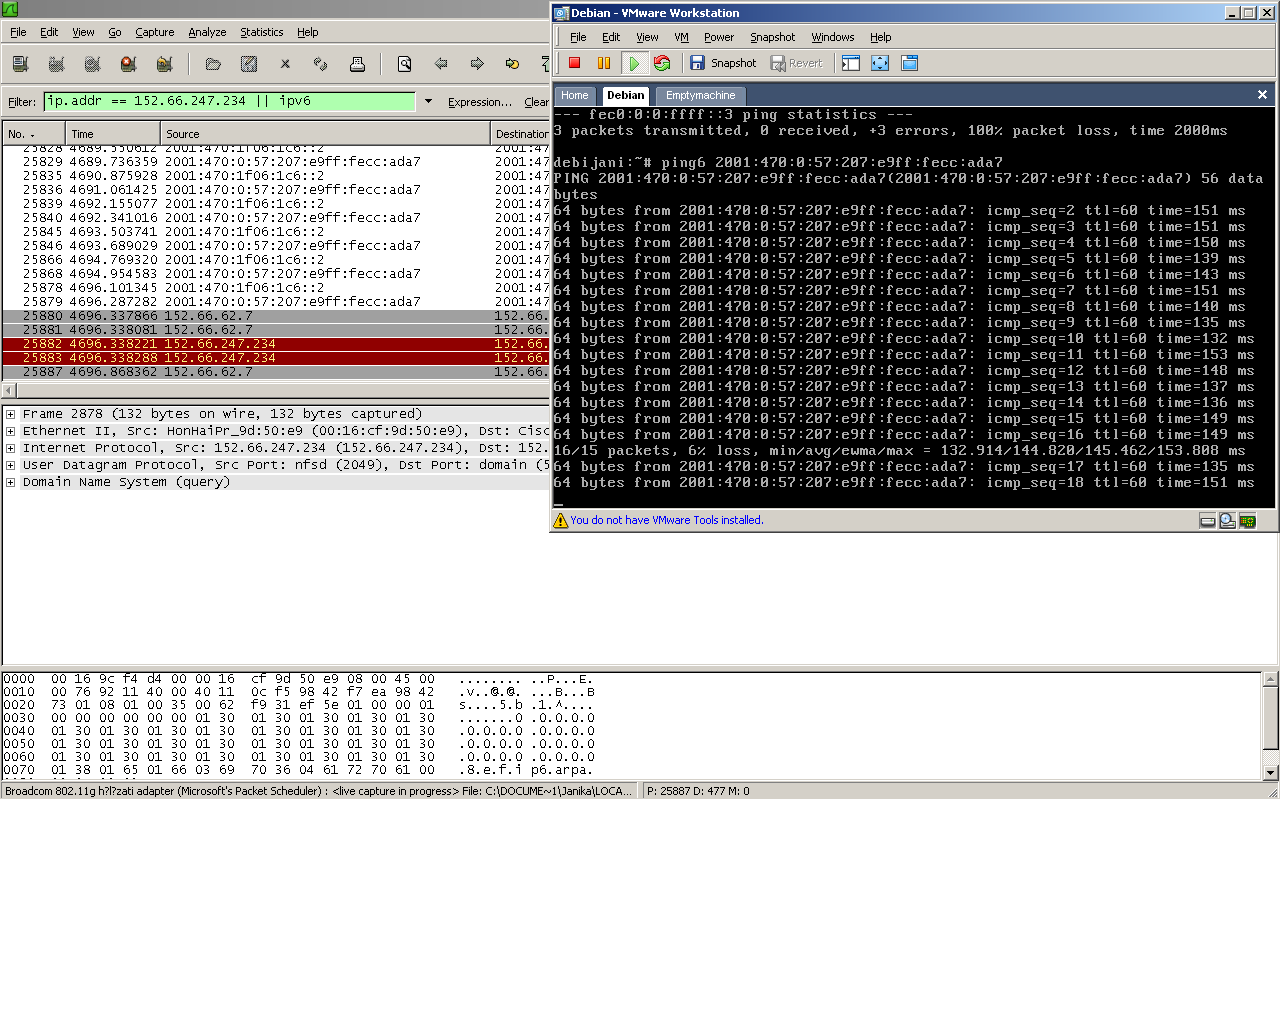
Task: Expand the User Datagram Protocol section
Action: click(9, 464)
